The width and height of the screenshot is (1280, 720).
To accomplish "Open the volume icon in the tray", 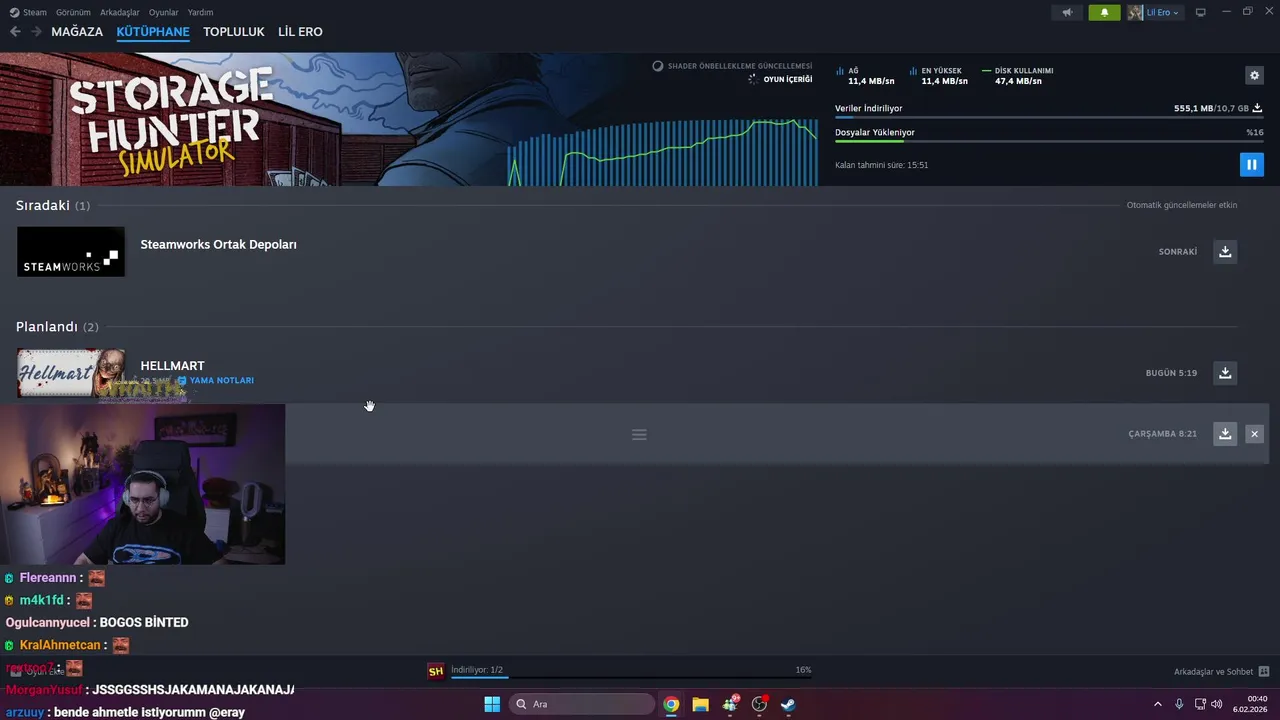I will (1217, 704).
